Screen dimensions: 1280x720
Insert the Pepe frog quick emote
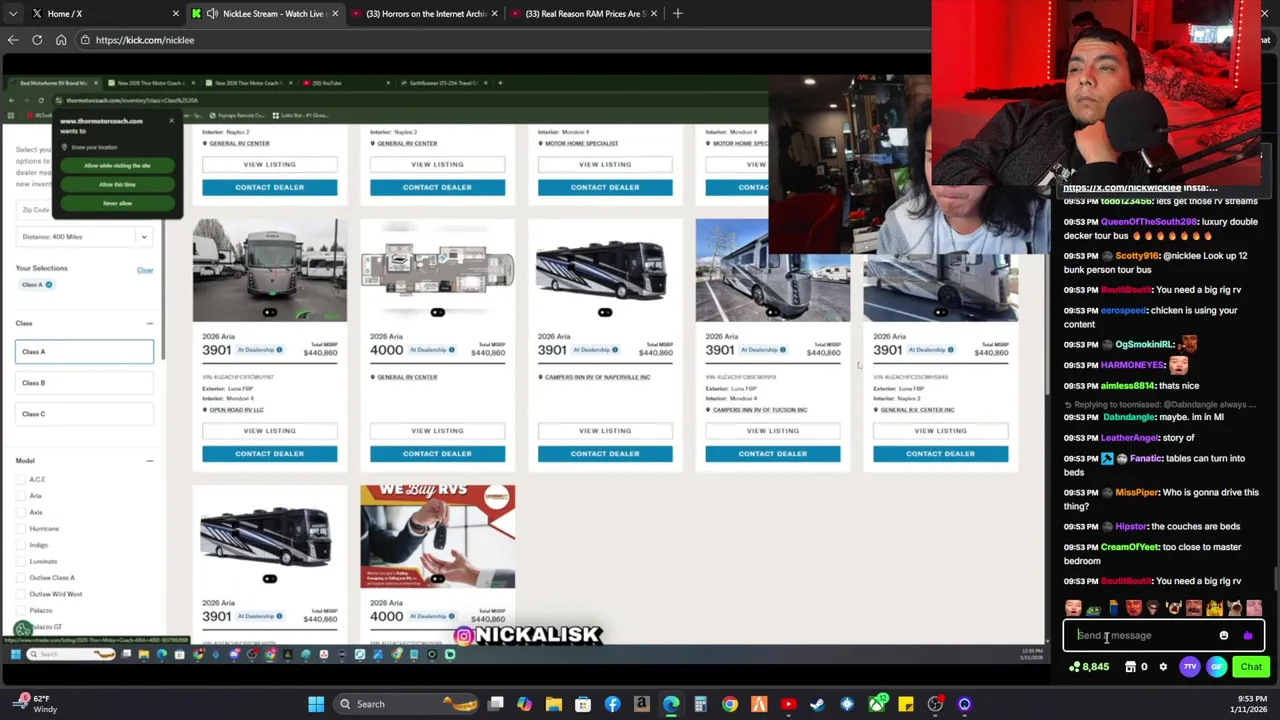click(x=1093, y=608)
